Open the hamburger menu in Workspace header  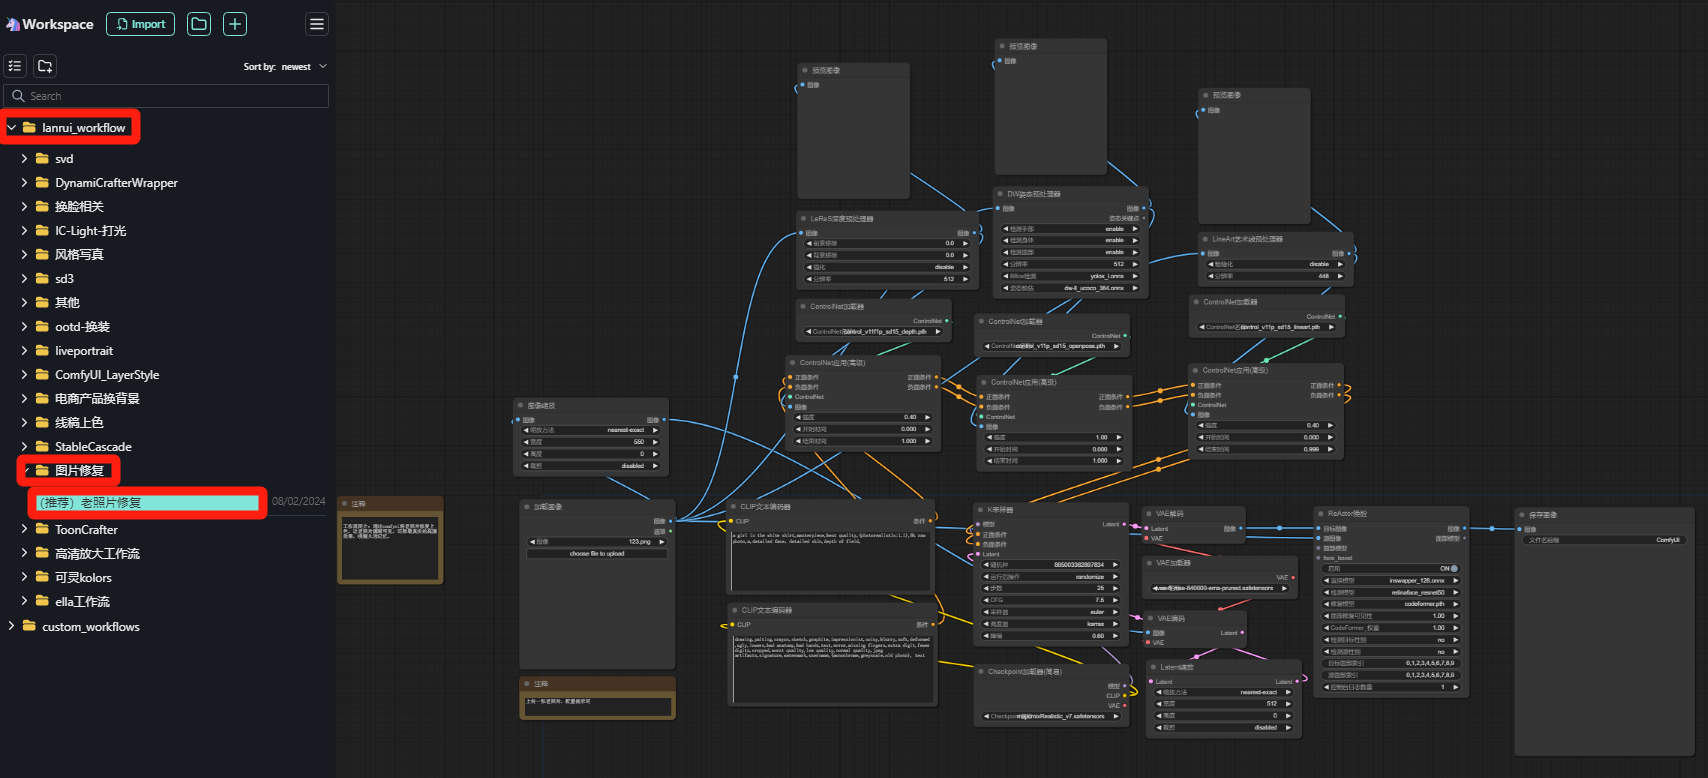point(317,24)
